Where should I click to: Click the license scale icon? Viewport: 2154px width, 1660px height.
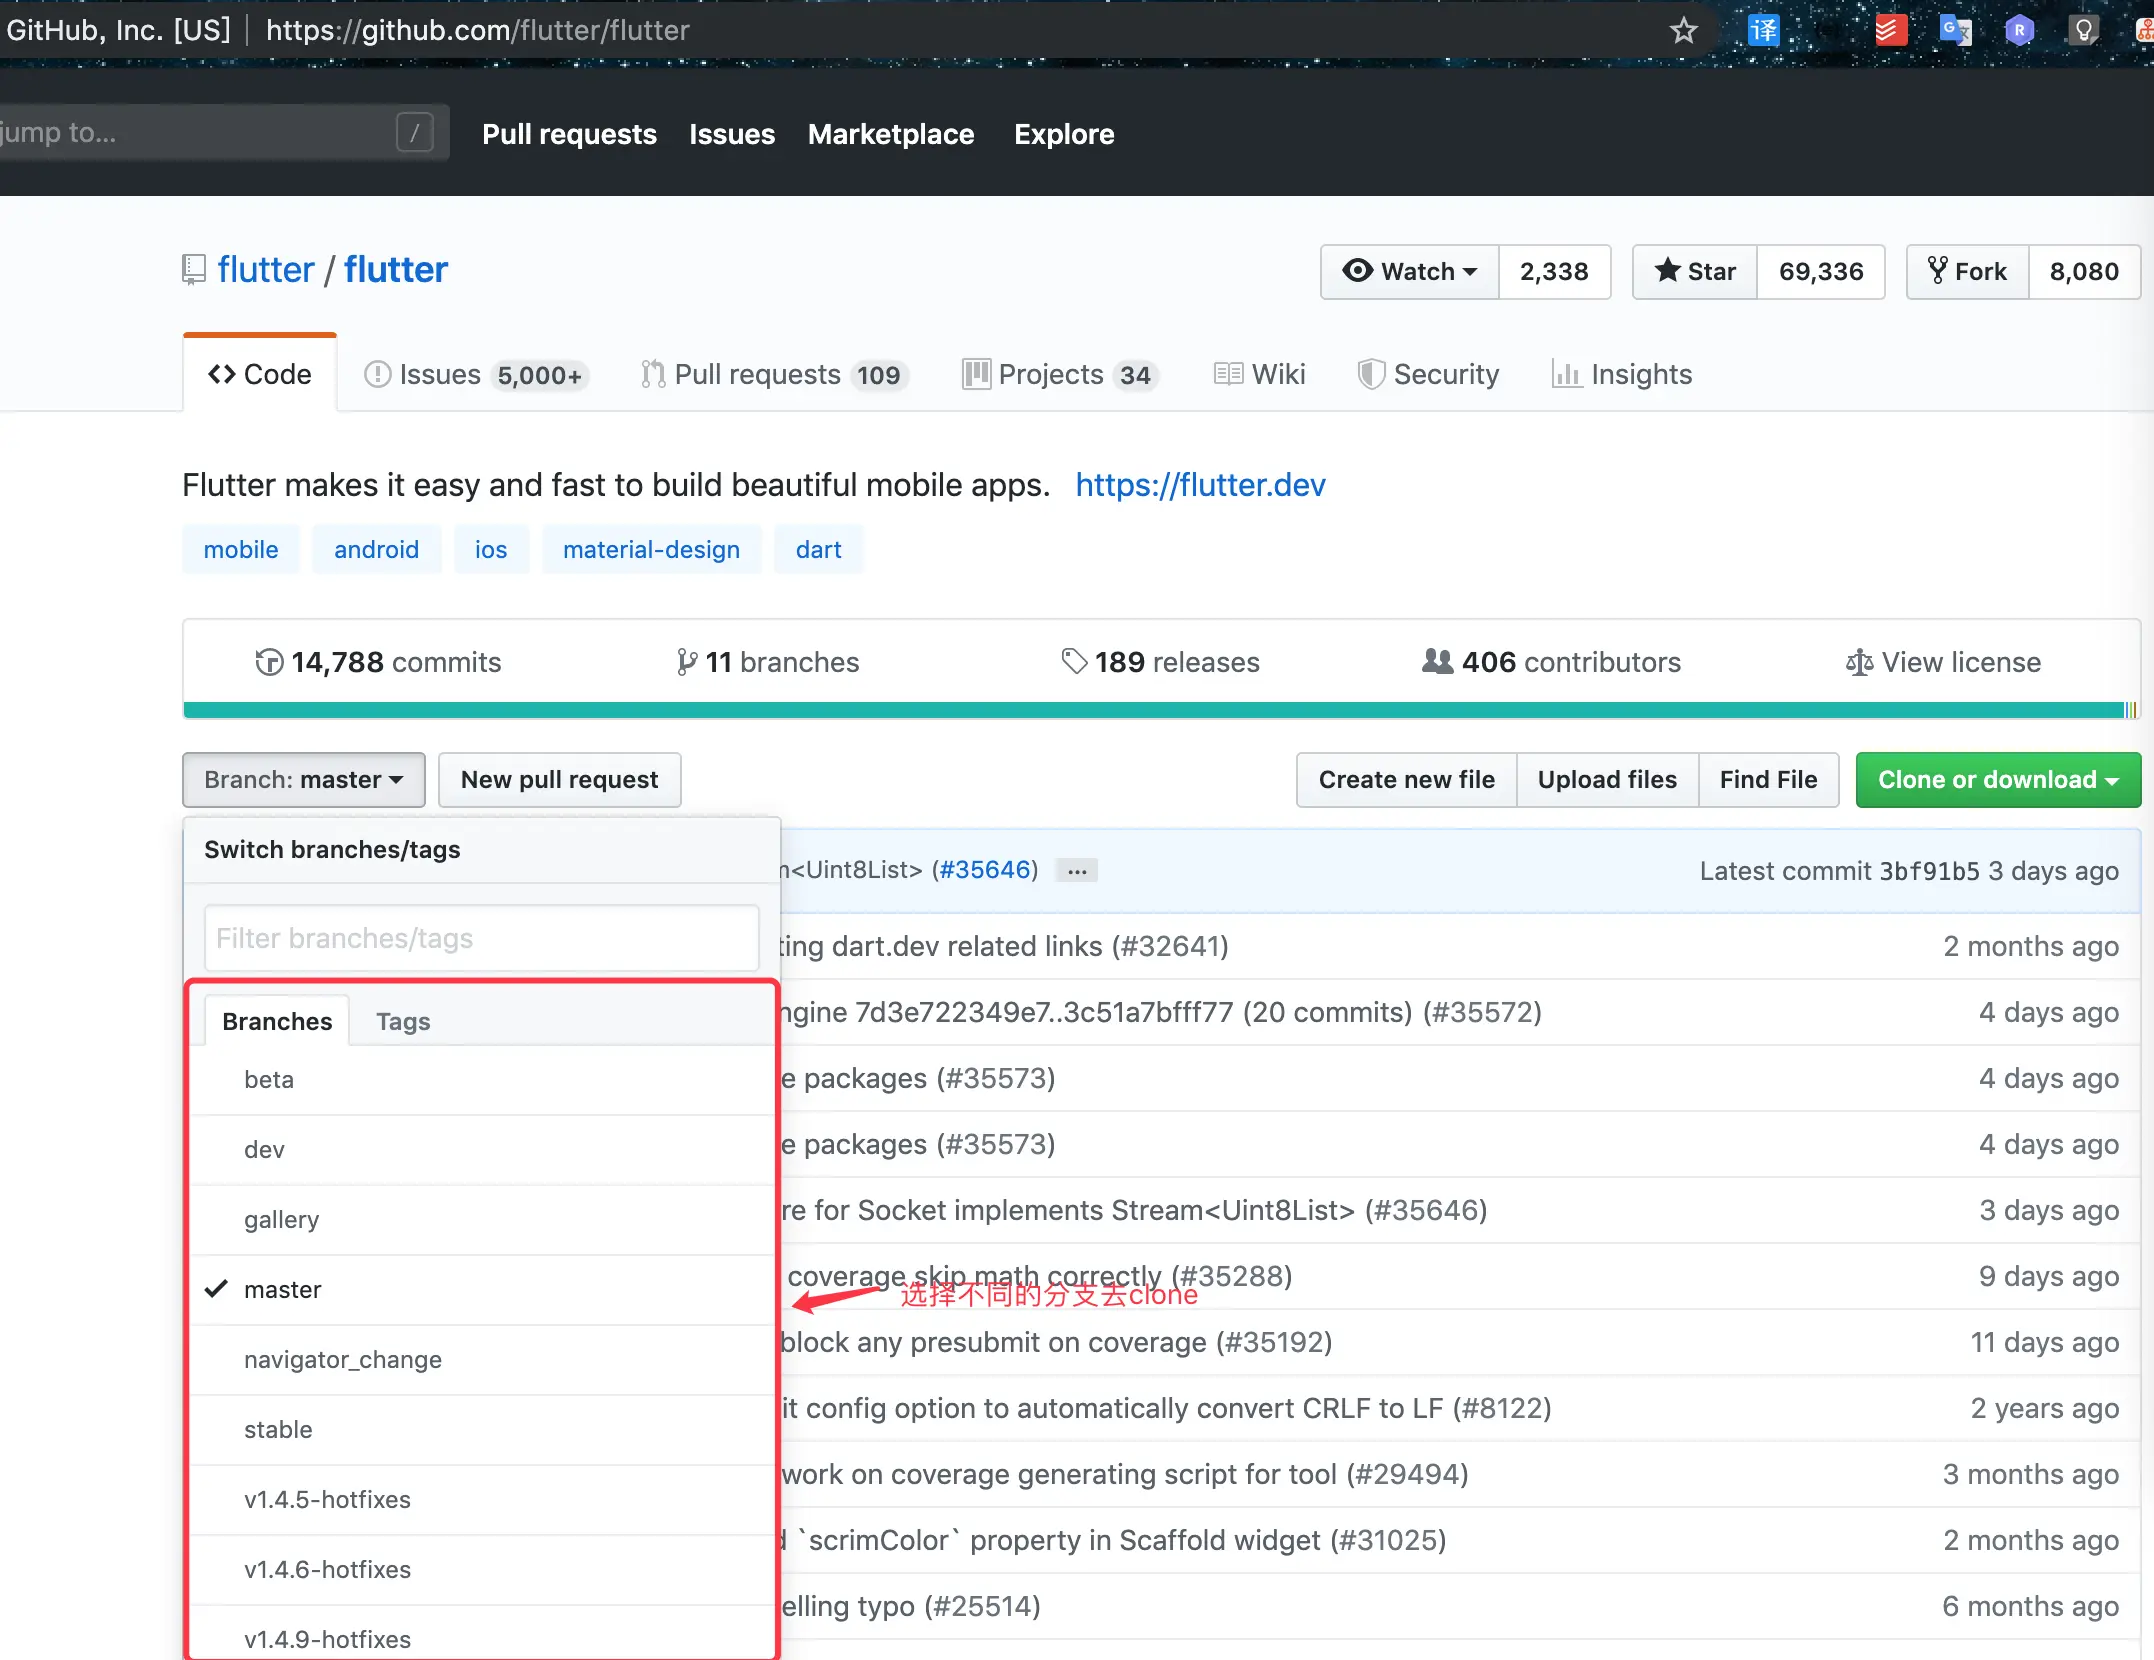click(x=1859, y=663)
